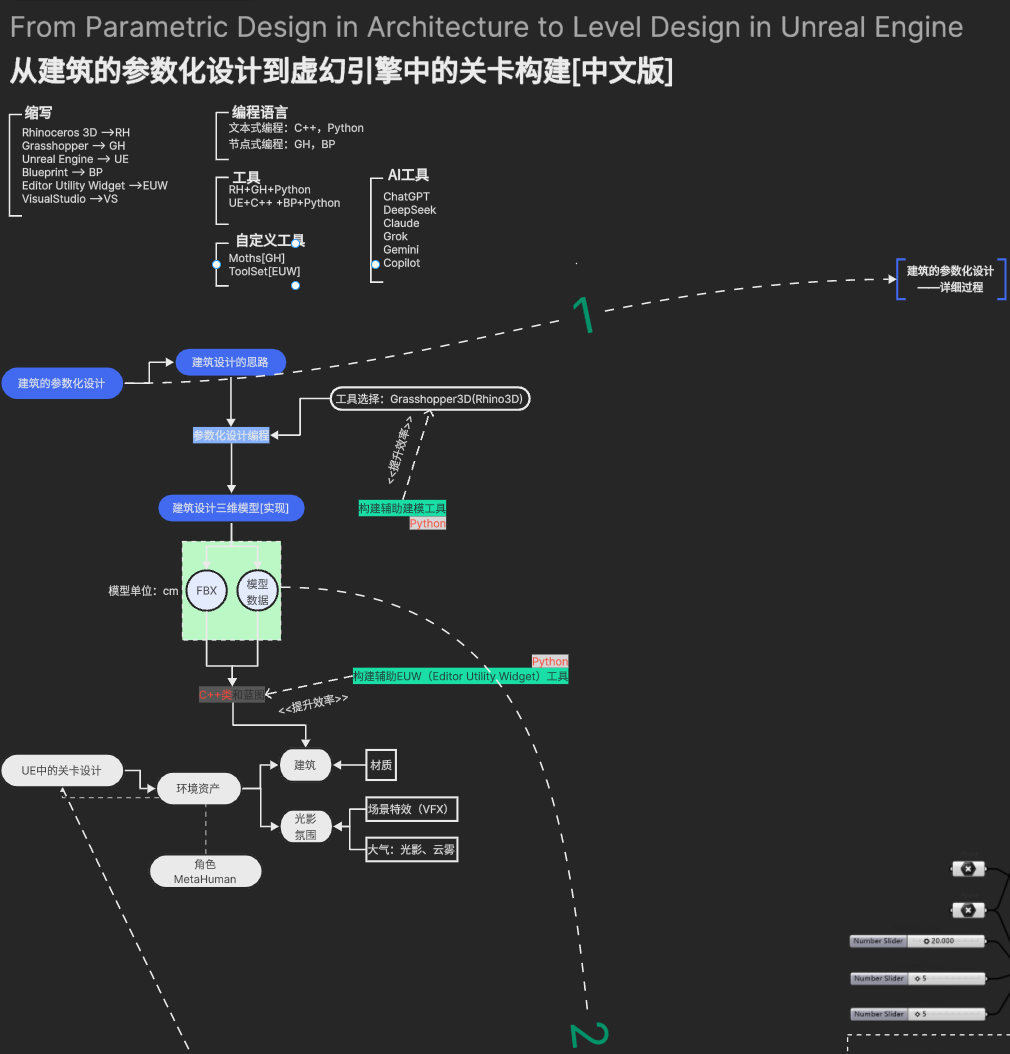Viewport: 1010px width, 1054px height.
Task: Select the UE中的关卡设计 node
Action: tap(62, 770)
